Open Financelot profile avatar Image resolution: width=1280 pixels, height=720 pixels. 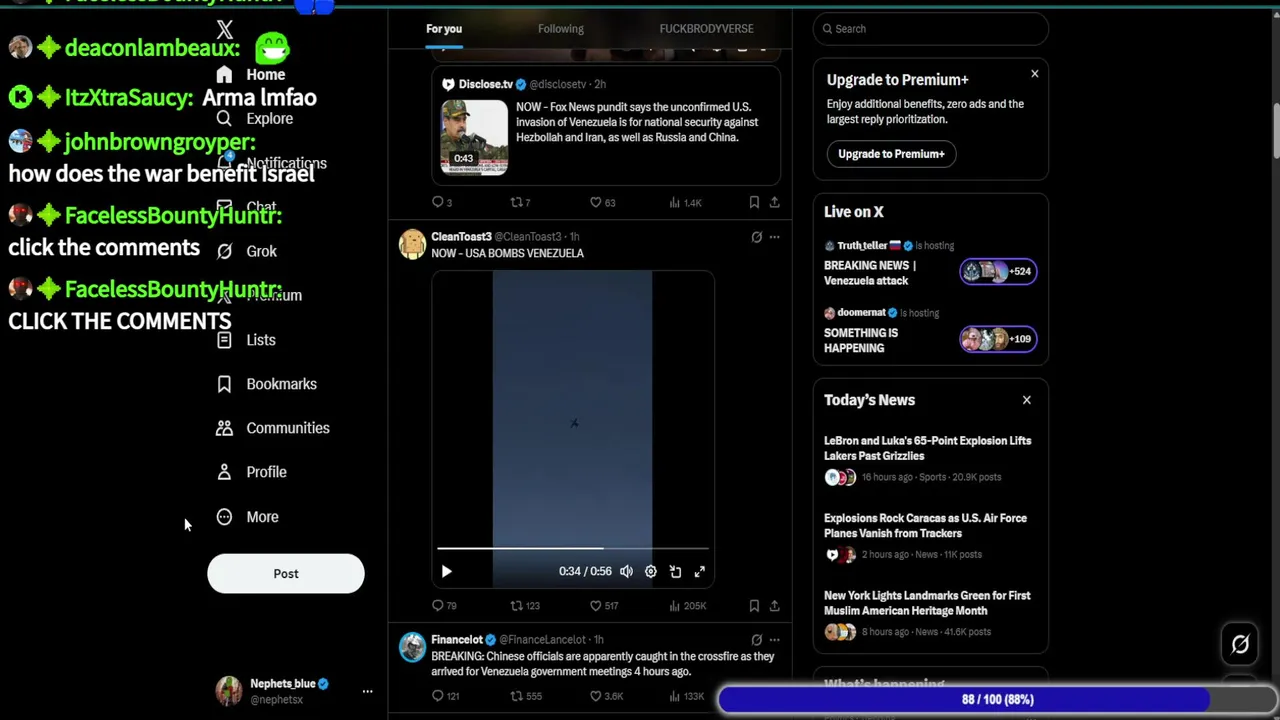point(412,647)
